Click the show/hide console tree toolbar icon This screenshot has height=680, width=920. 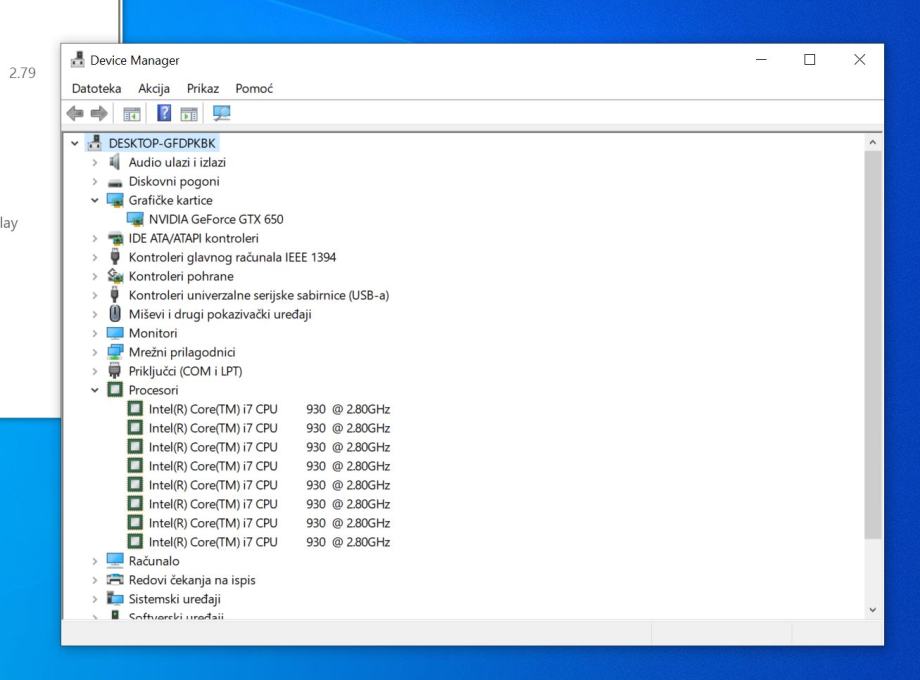pyautogui.click(x=131, y=114)
